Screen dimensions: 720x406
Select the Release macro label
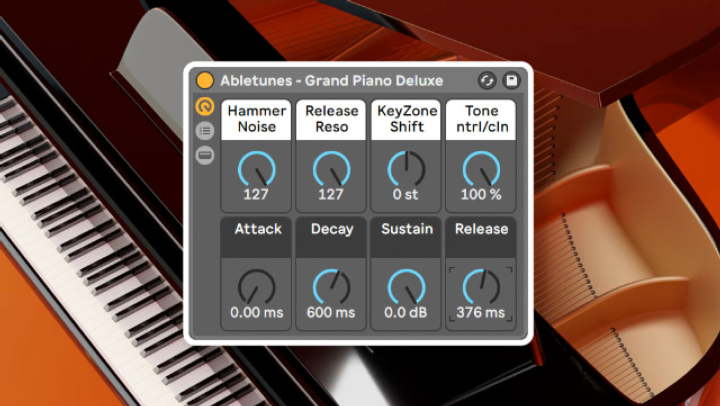pos(481,237)
